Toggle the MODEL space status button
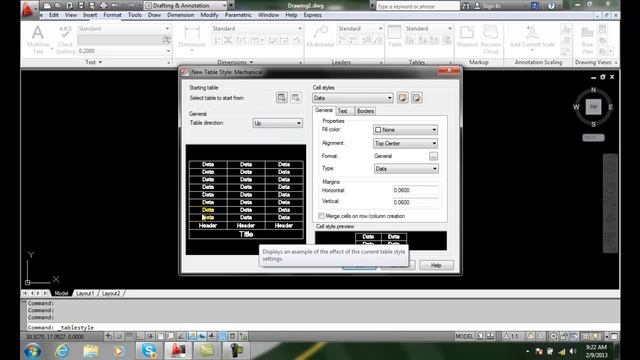640x360 pixels. [464, 336]
